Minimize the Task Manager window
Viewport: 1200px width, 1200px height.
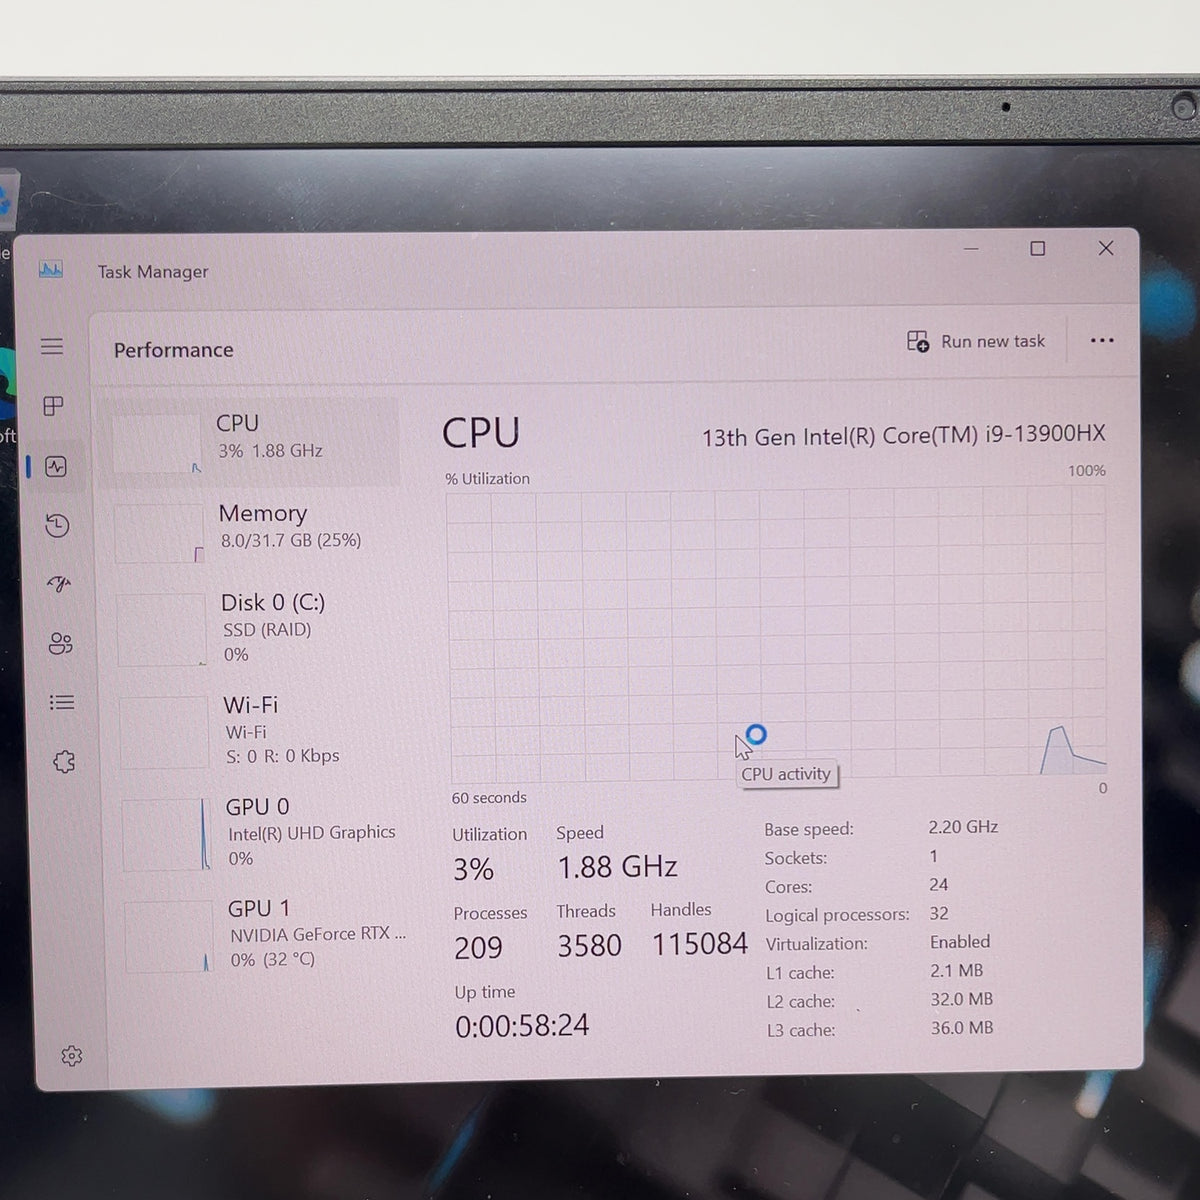pyautogui.click(x=971, y=248)
